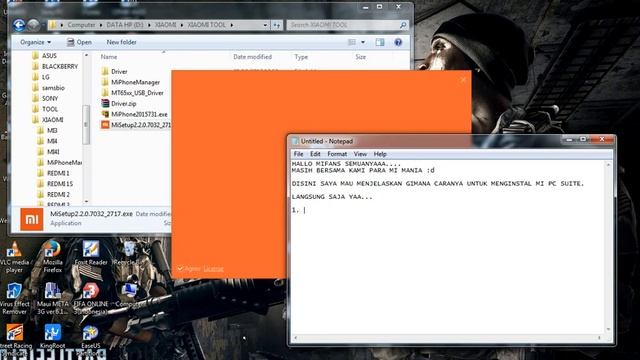
Task: Sort by Date modified column header
Action: [252, 57]
